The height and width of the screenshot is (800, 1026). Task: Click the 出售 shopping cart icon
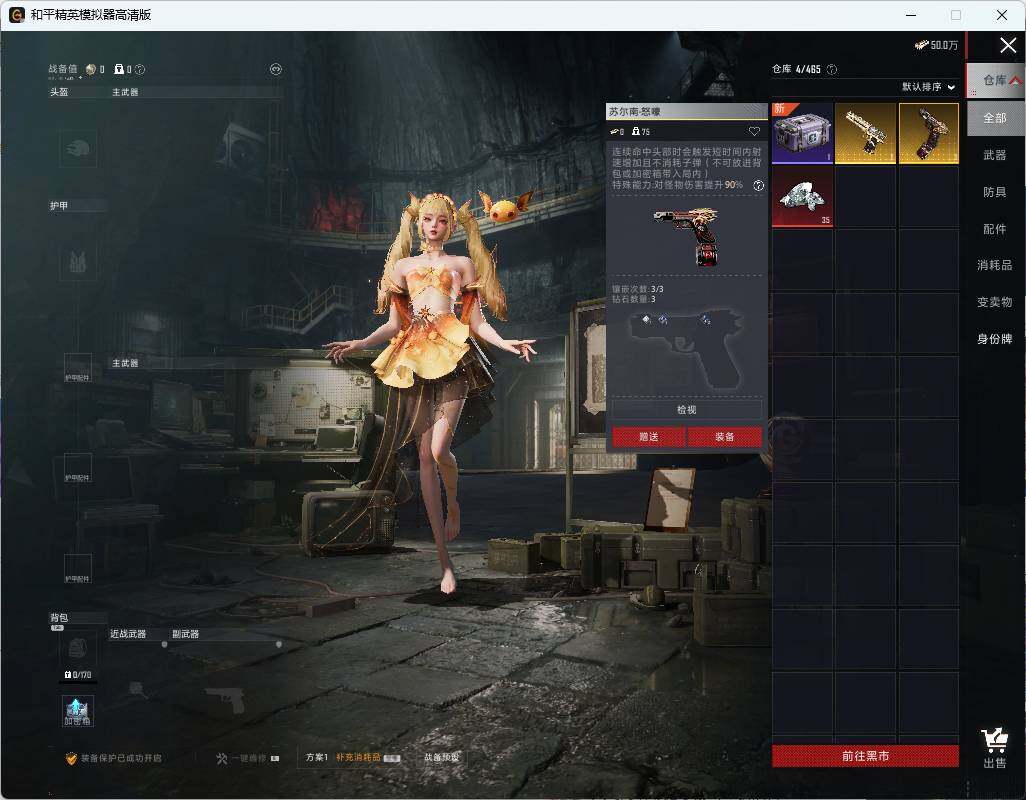pos(995,741)
